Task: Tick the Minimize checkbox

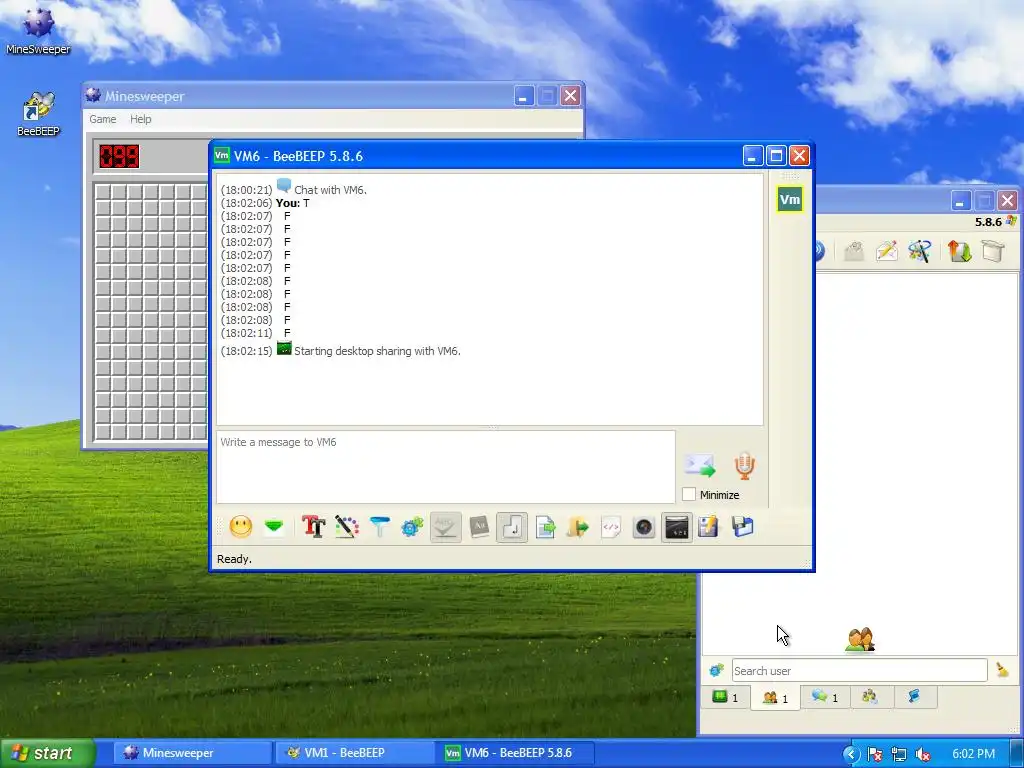Action: point(689,494)
